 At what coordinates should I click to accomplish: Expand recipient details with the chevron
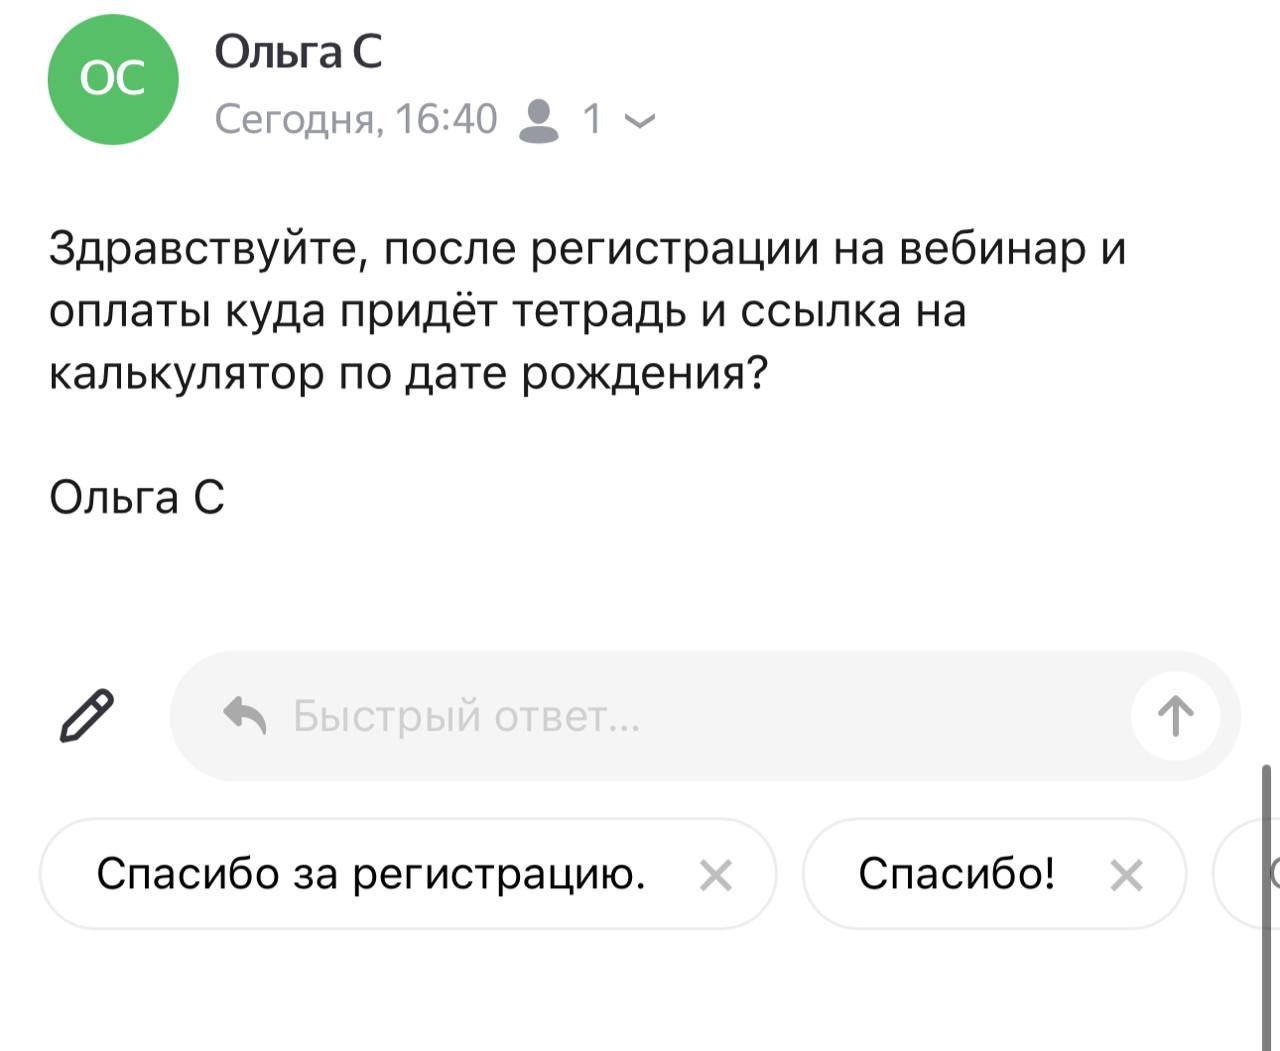pyautogui.click(x=639, y=121)
